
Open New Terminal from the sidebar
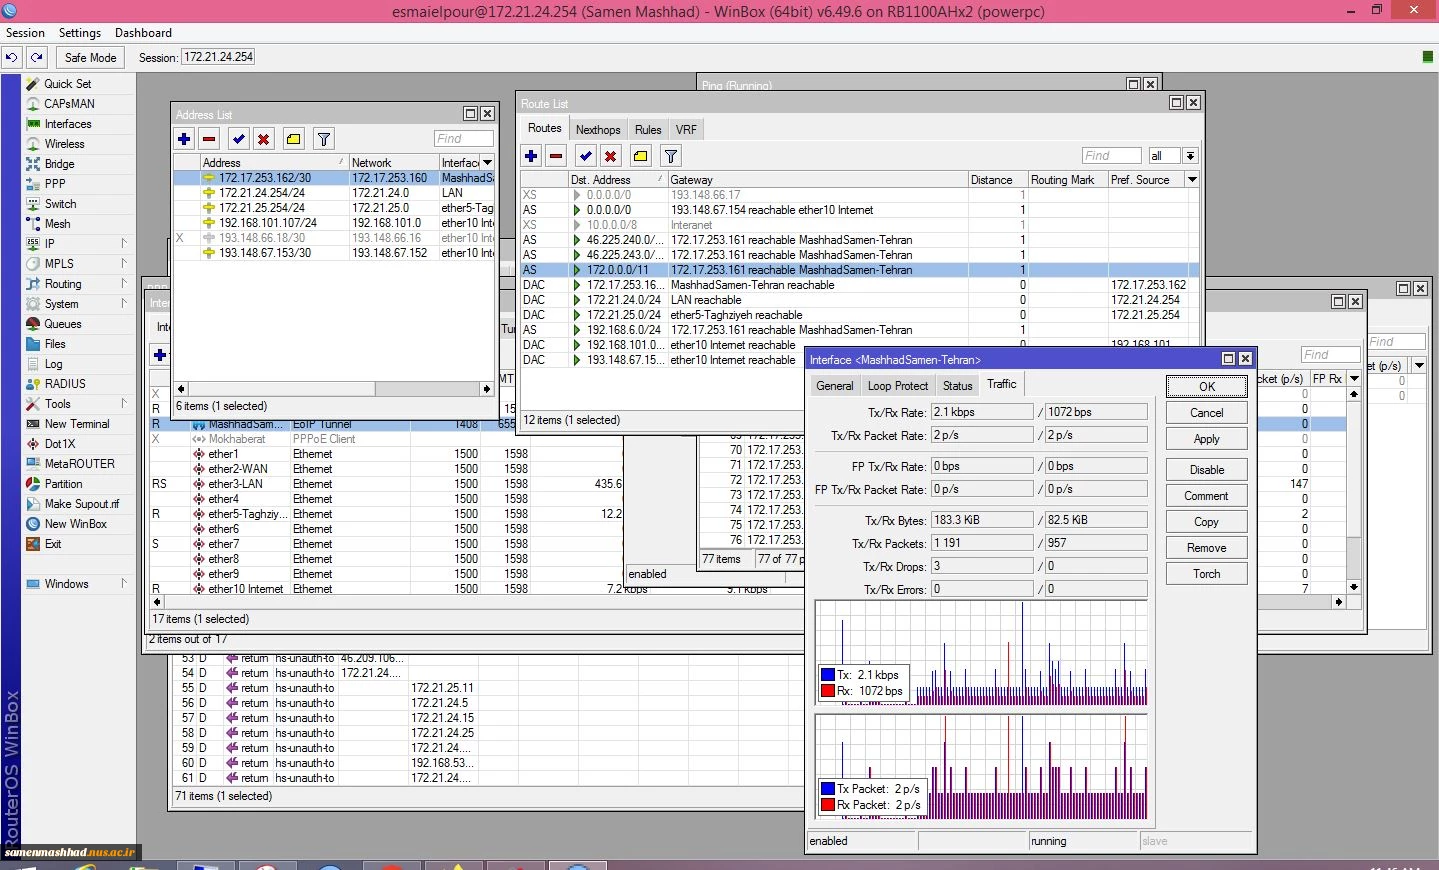click(x=77, y=424)
